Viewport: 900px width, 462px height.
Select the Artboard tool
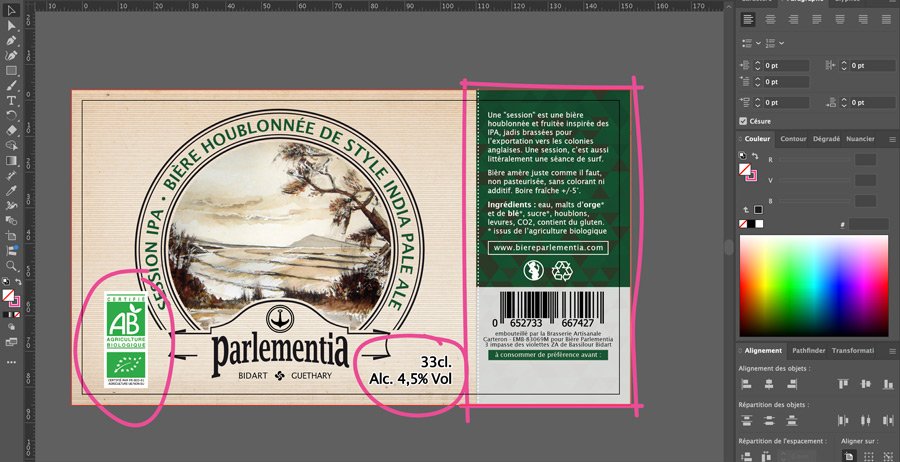(x=11, y=235)
